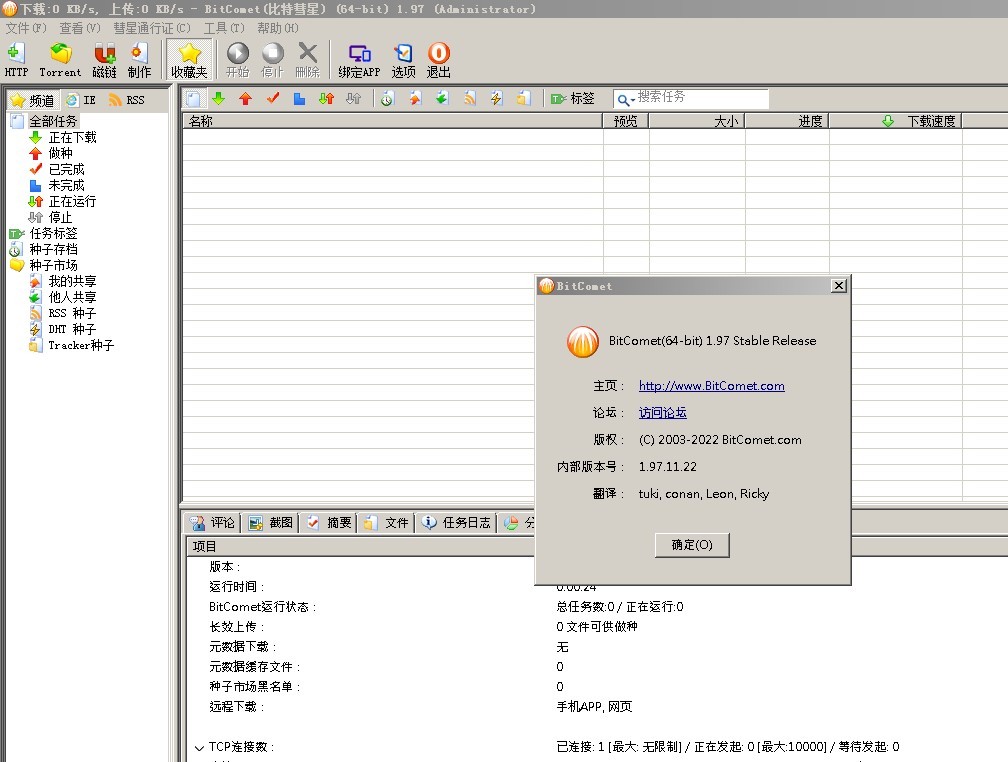This screenshot has width=1008, height=762.
Task: Open a Torrent file from the main toolbar
Action: (x=60, y=60)
